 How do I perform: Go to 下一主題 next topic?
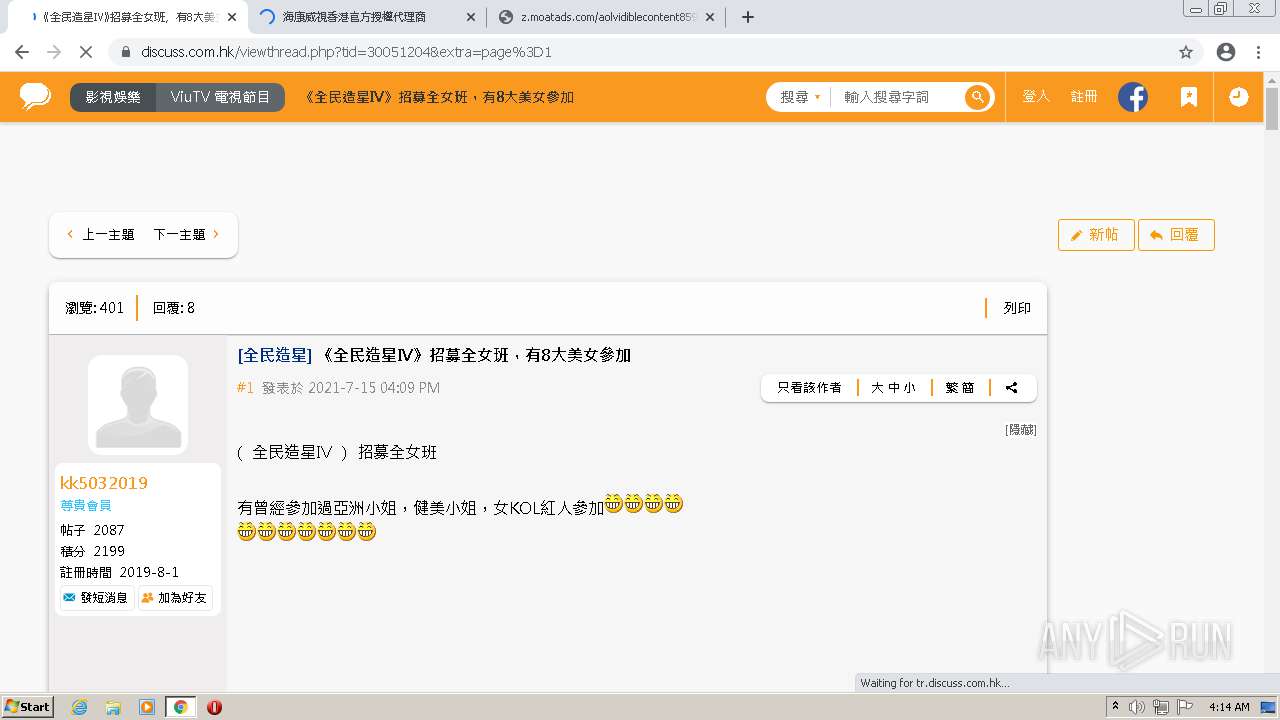[x=187, y=235]
